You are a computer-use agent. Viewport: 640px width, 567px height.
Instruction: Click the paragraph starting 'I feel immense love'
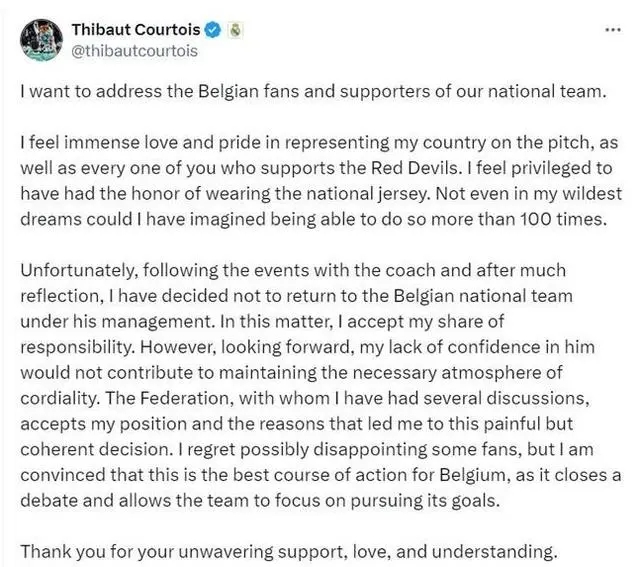(x=320, y=189)
